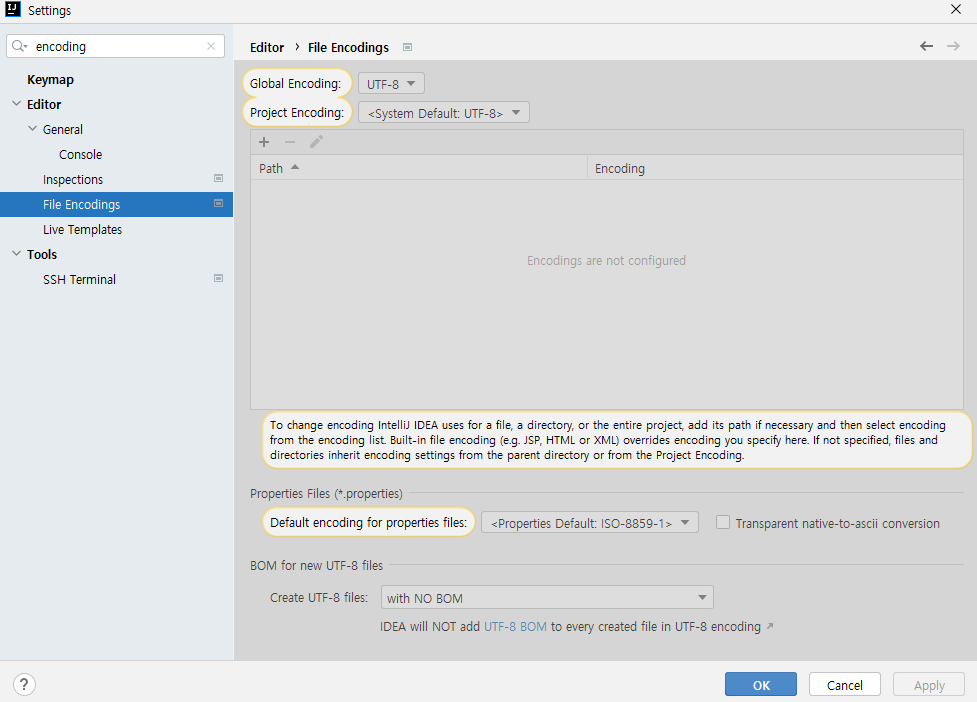
Task: Click 'Properties Files (*.properties)' section heading
Action: point(326,493)
